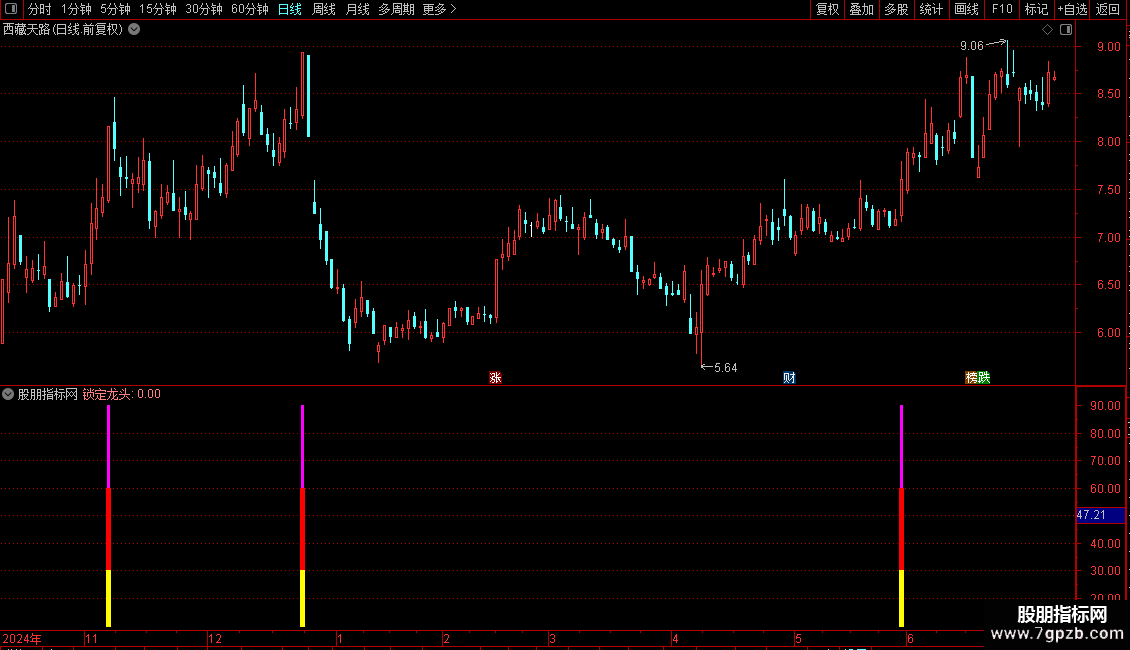
Task: Click the diamond icon in chart header
Action: (1047, 30)
